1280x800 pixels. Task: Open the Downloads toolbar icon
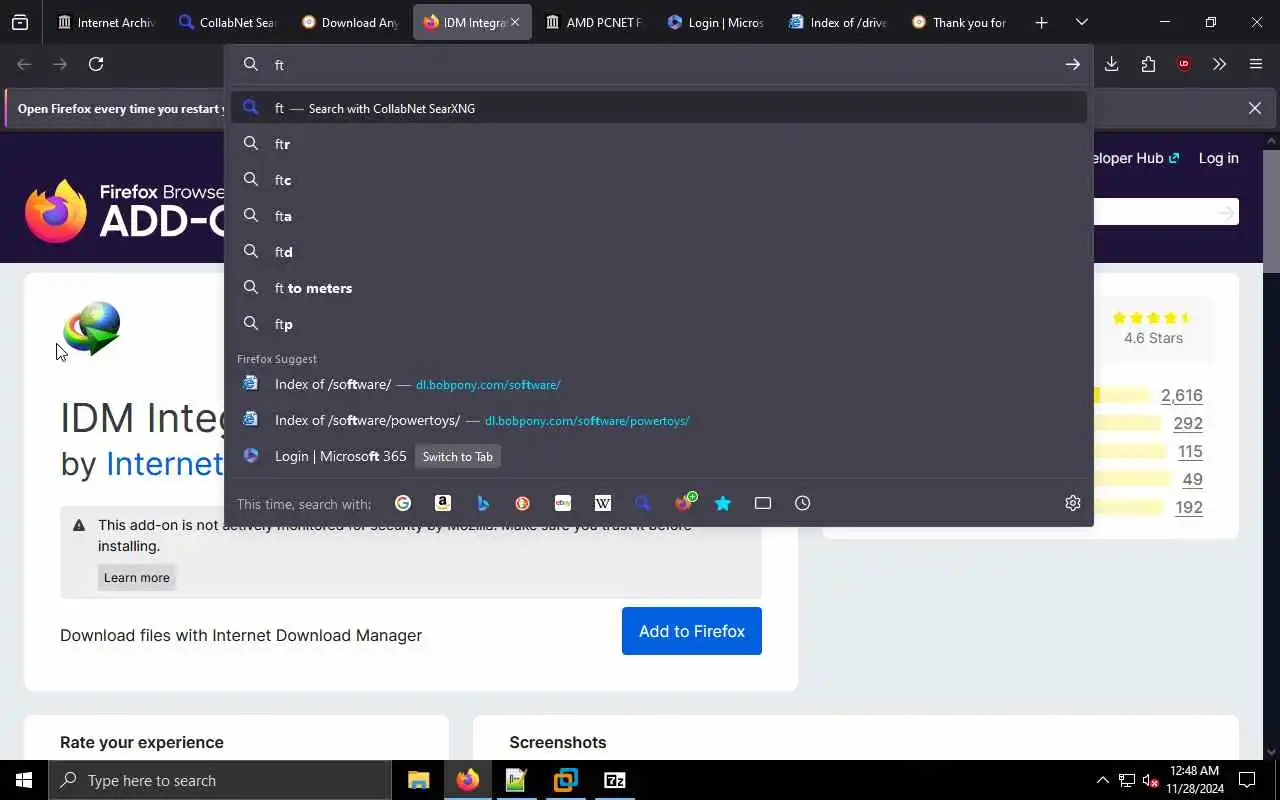pyautogui.click(x=1111, y=64)
